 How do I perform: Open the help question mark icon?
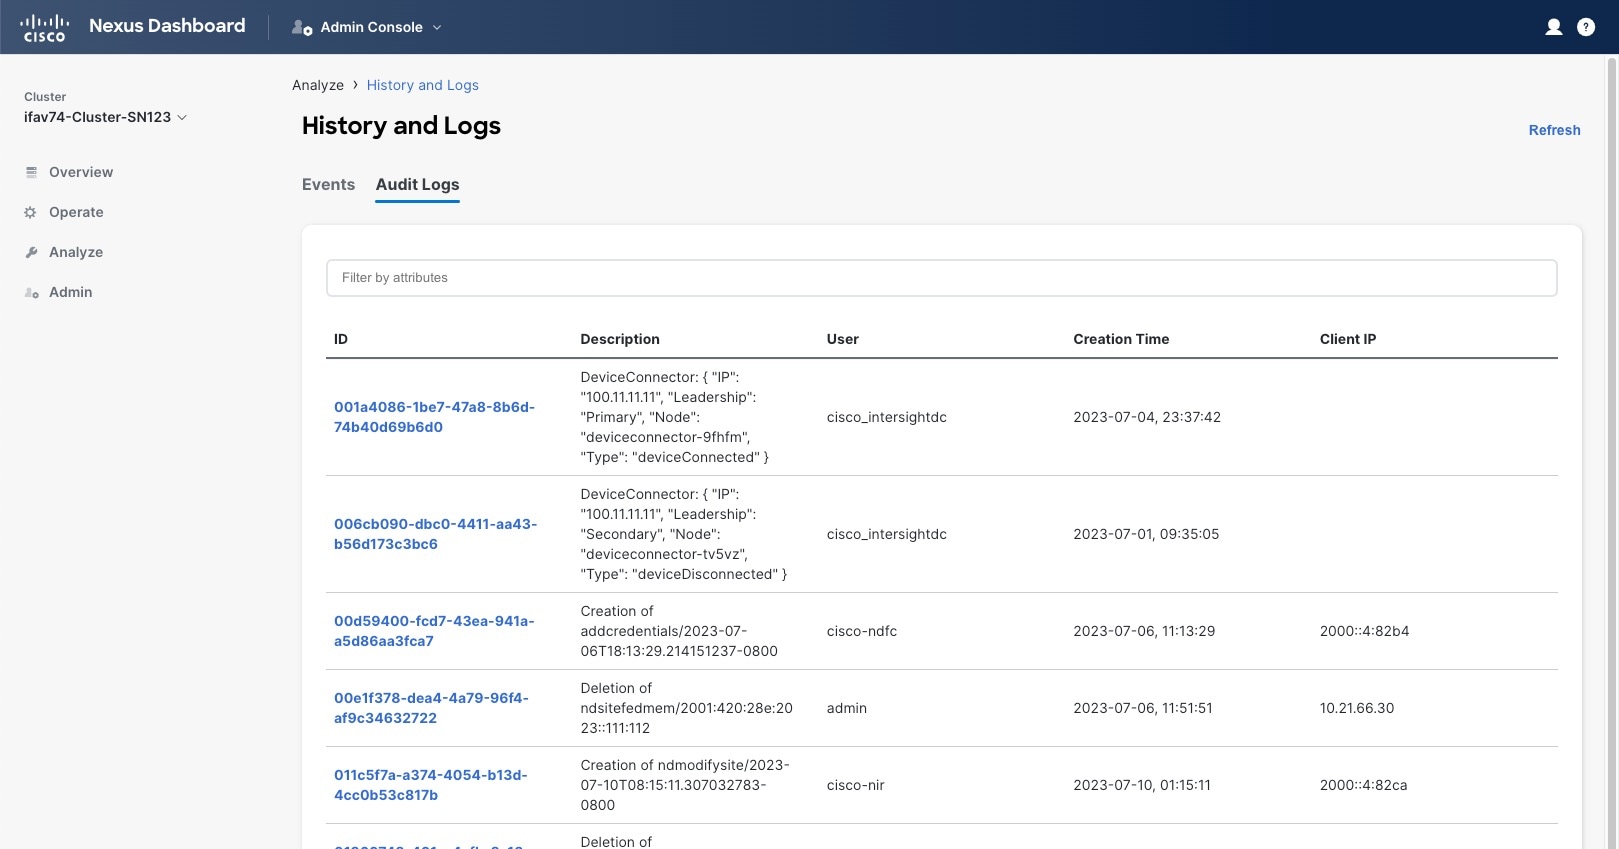[1586, 27]
